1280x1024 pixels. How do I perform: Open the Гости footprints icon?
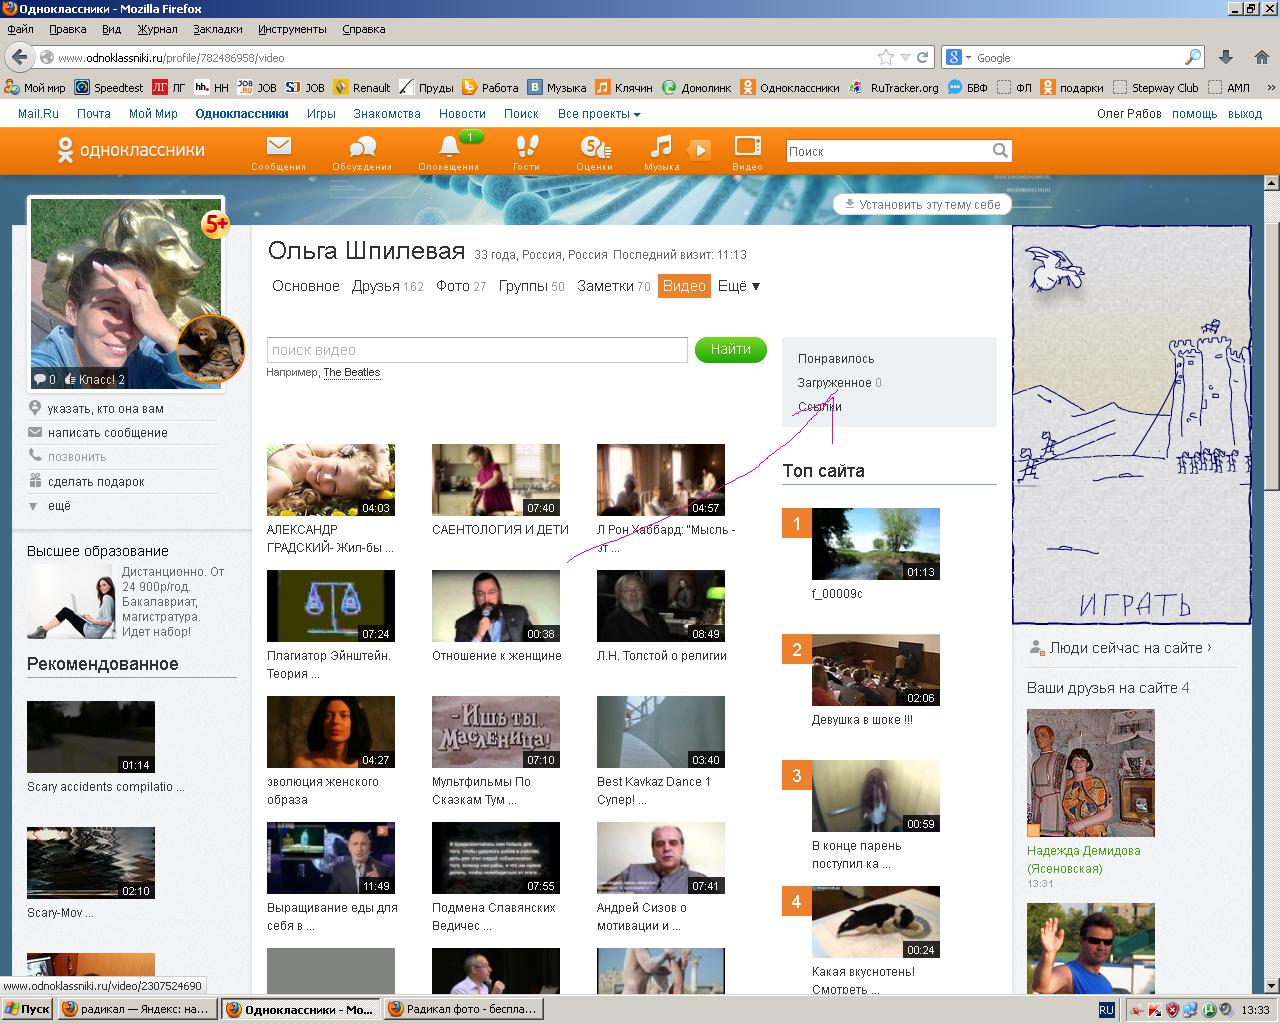526,152
